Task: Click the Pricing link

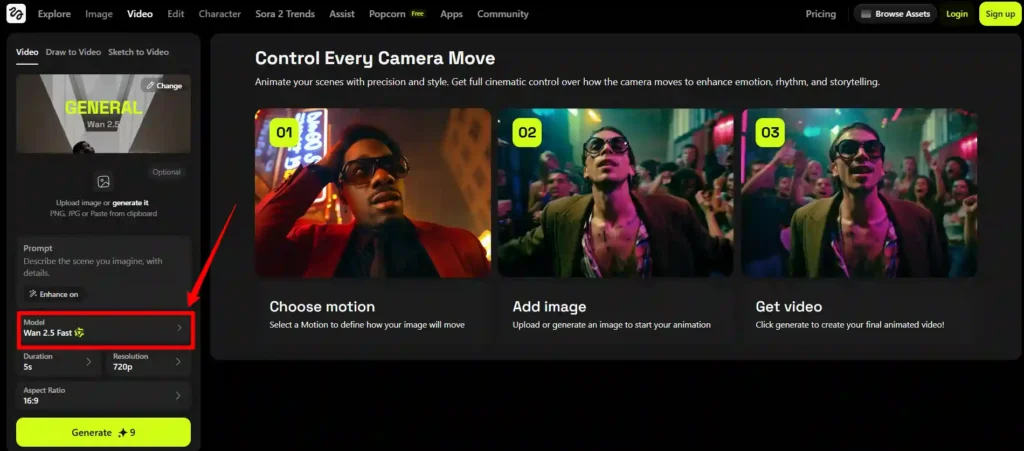Action: [x=820, y=14]
